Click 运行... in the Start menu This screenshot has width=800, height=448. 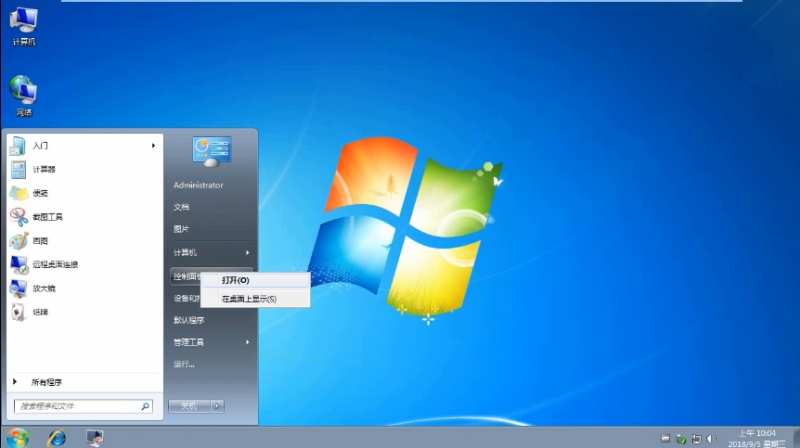[184, 364]
